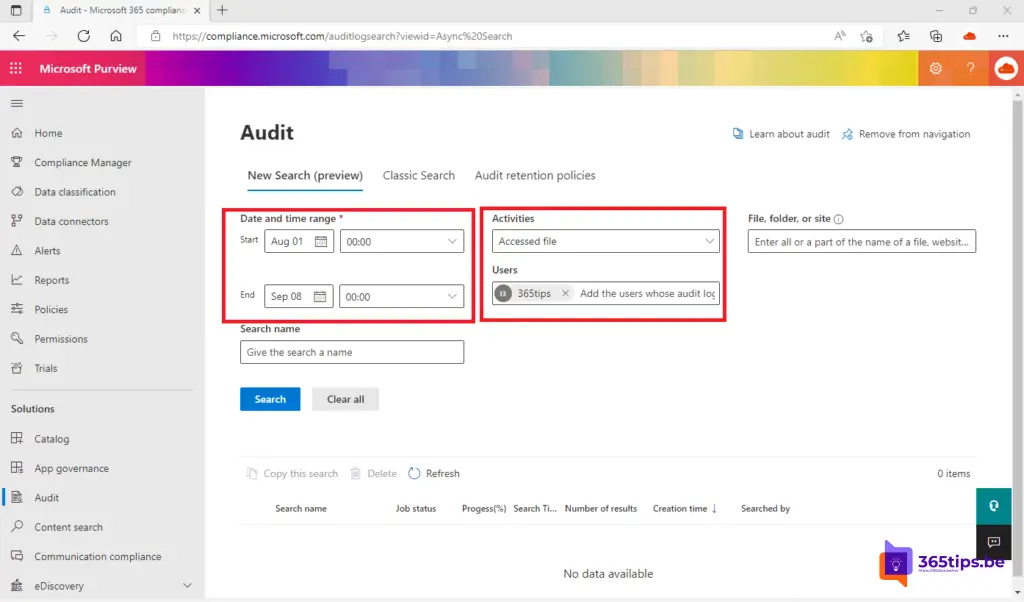The height and width of the screenshot is (602, 1024).
Task: Click the File, folder, or site field
Action: [x=861, y=242]
